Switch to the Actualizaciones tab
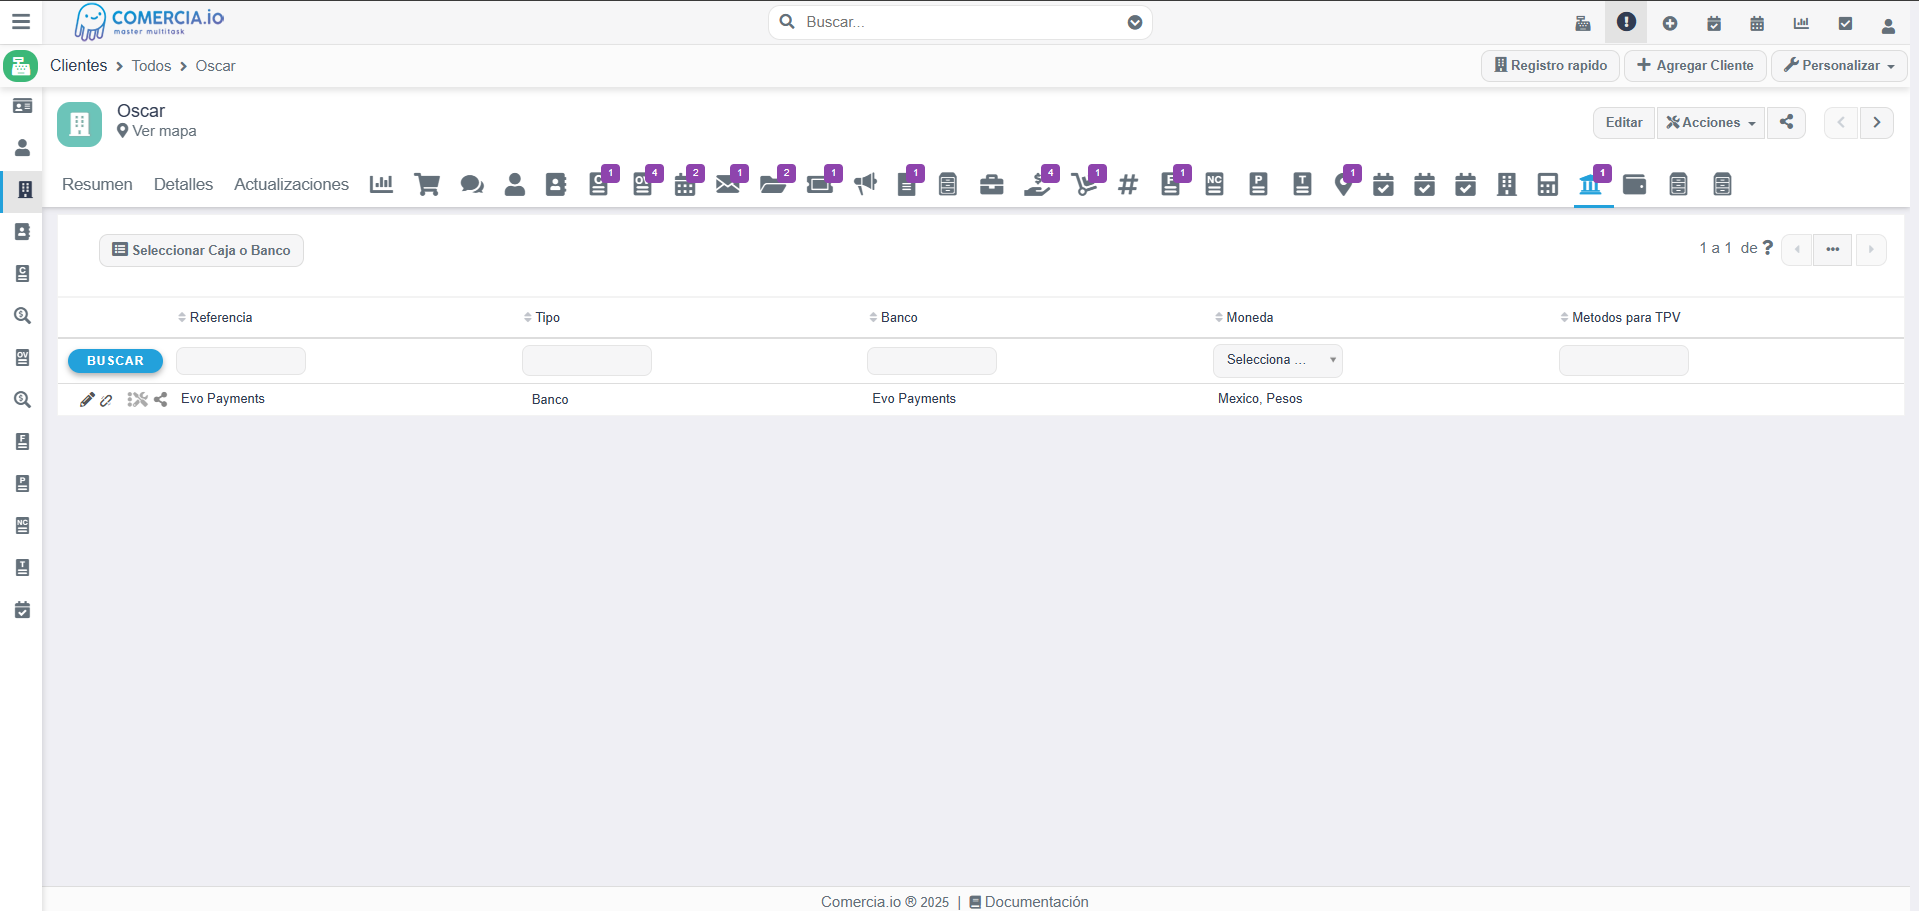Viewport: 1919px width, 911px height. click(291, 184)
